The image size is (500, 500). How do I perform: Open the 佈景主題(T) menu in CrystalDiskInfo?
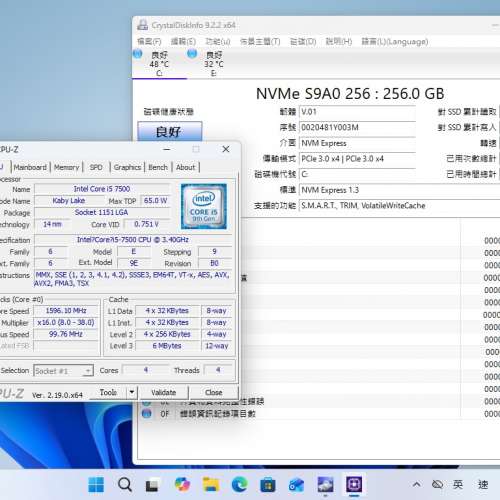[x=260, y=42]
